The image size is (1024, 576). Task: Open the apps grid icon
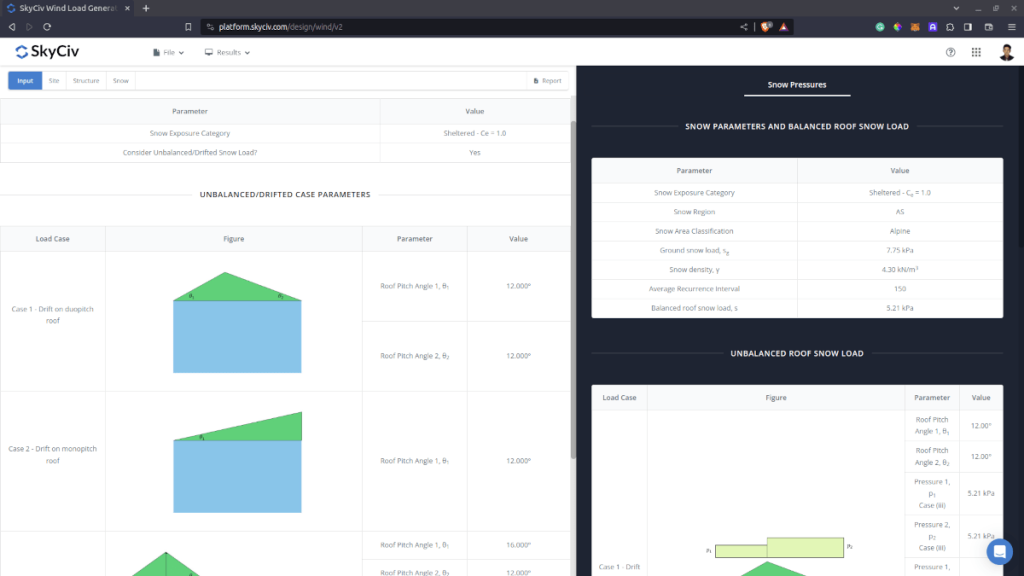(x=976, y=52)
